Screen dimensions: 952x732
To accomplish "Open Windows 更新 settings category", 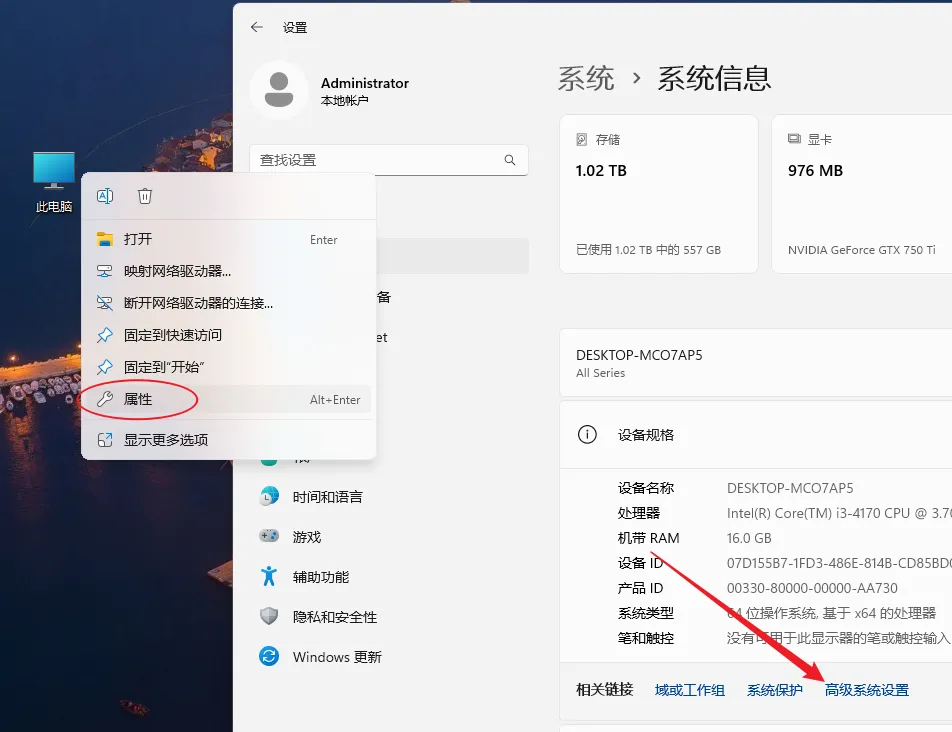I will point(389,657).
